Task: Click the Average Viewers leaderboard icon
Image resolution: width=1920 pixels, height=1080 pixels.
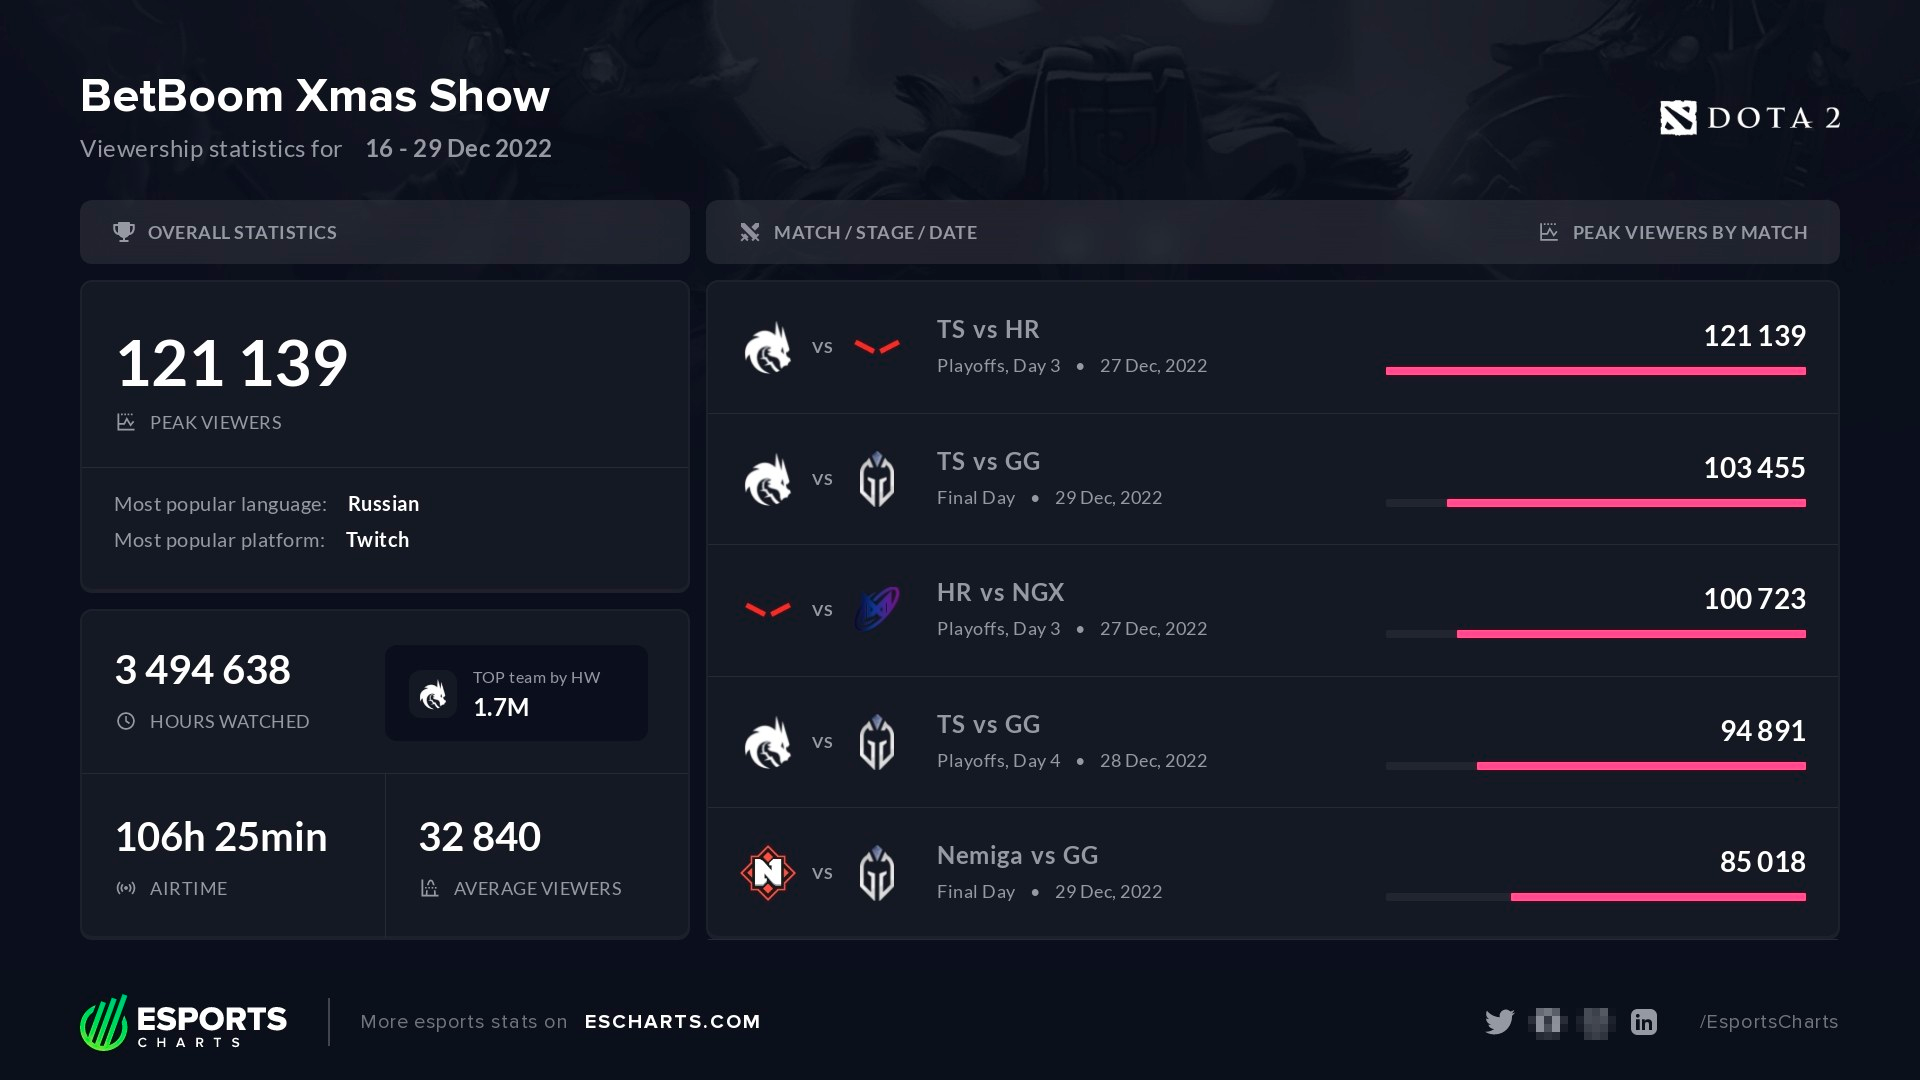Action: pyautogui.click(x=429, y=887)
